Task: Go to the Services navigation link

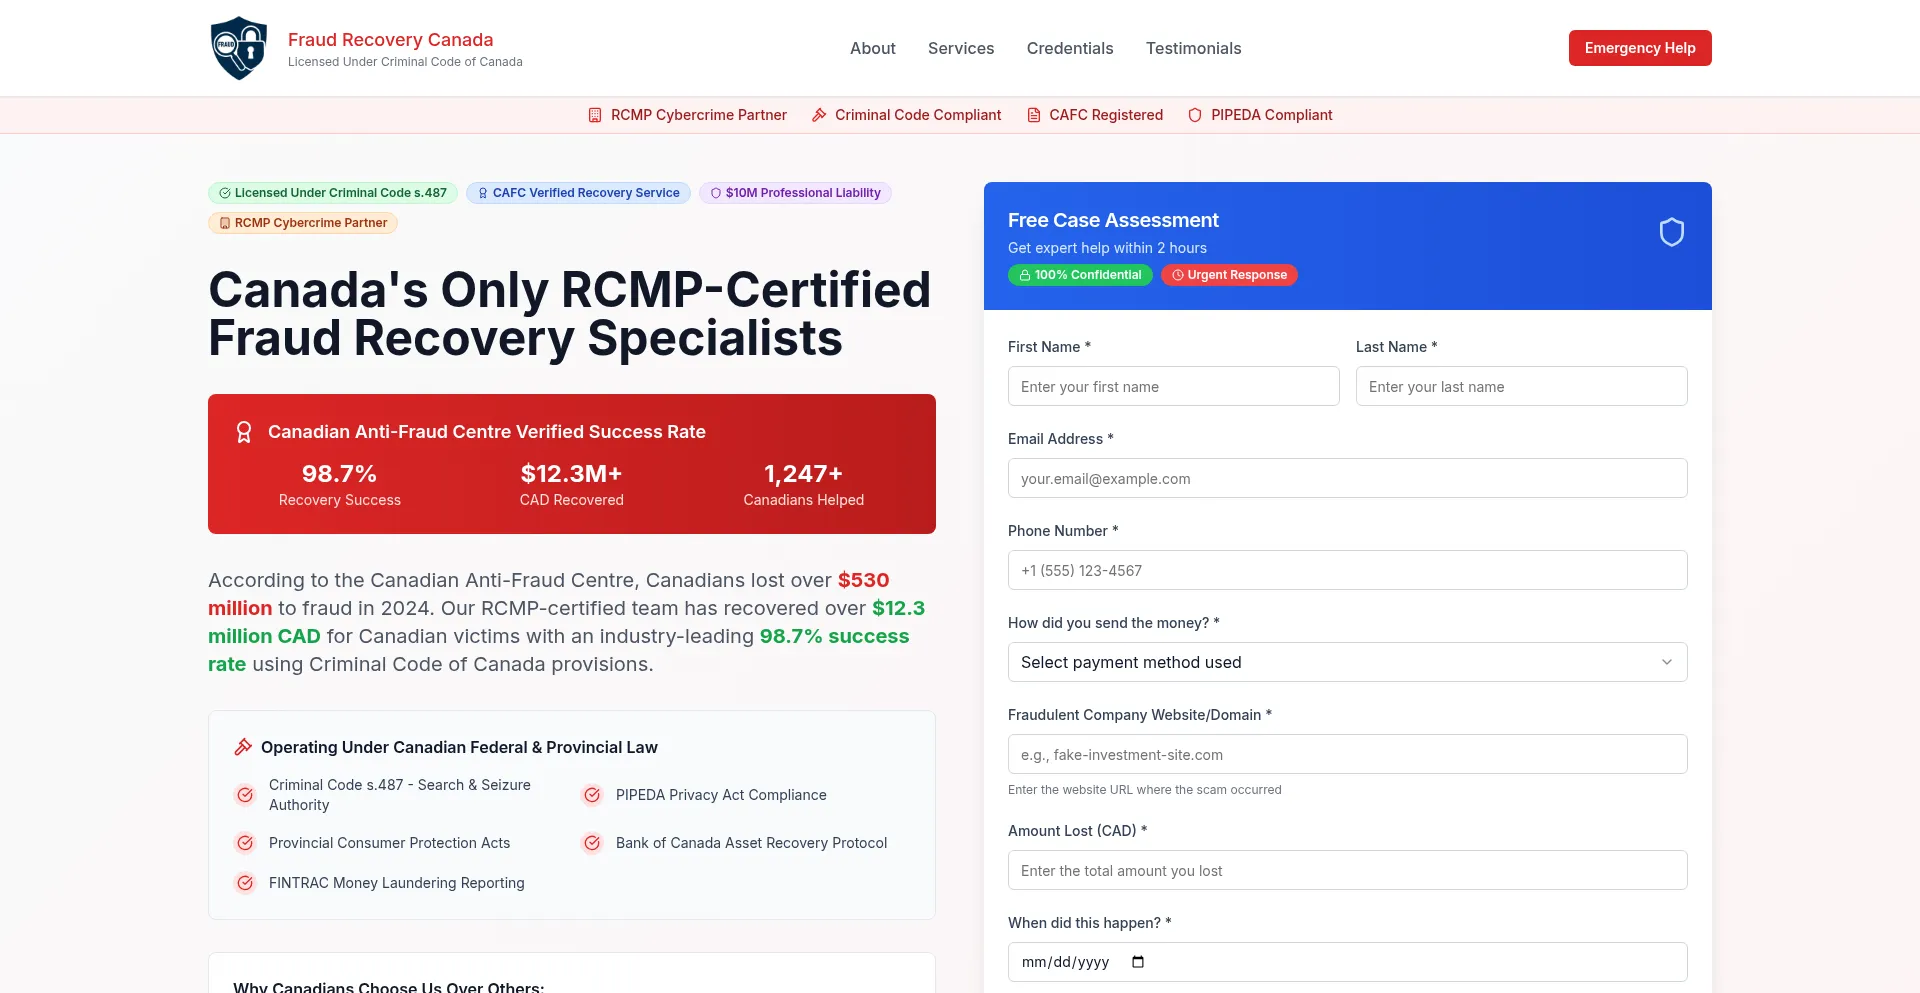Action: (960, 48)
